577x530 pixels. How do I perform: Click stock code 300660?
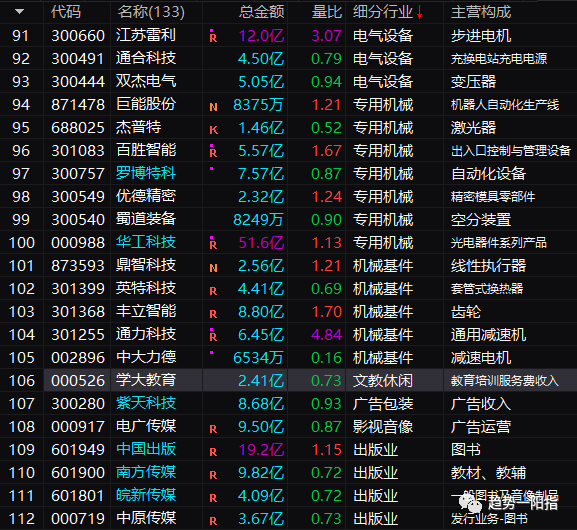pyautogui.click(x=78, y=36)
